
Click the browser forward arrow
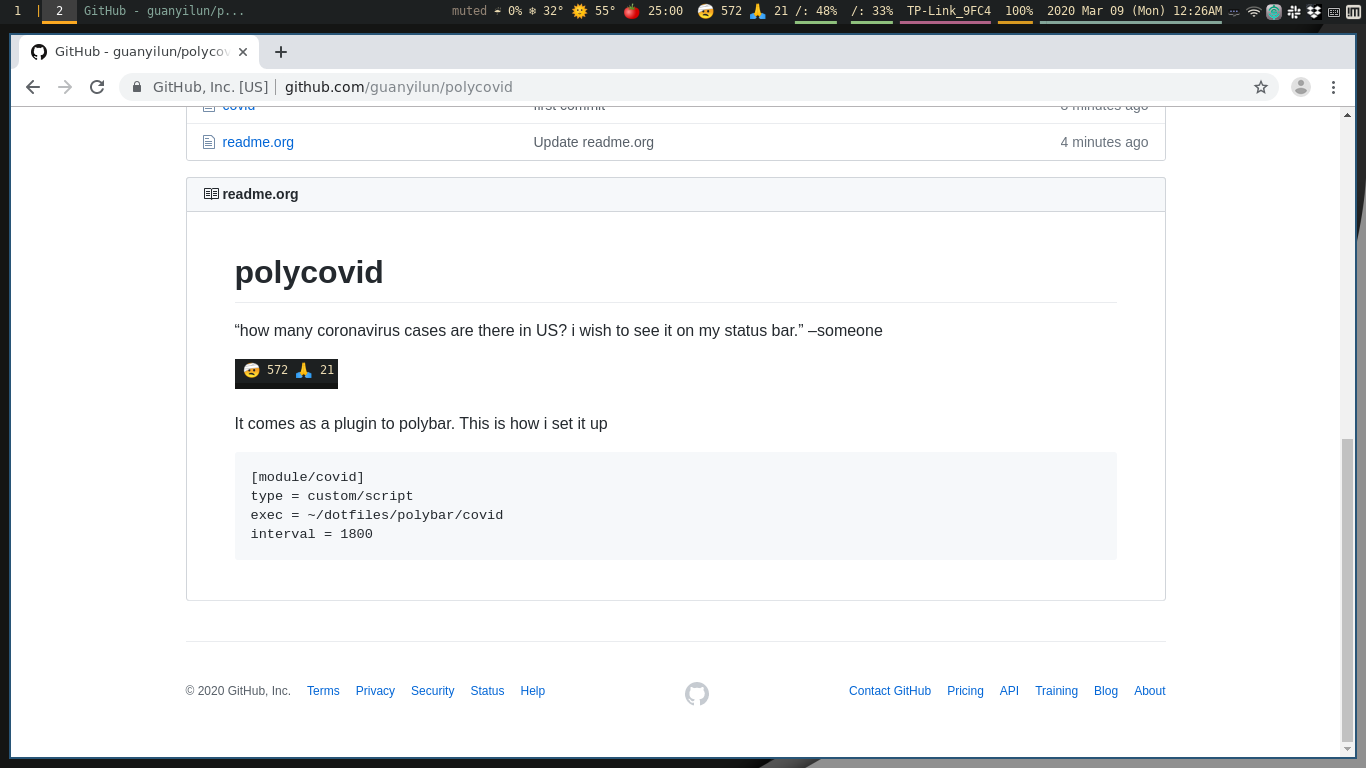coord(65,87)
